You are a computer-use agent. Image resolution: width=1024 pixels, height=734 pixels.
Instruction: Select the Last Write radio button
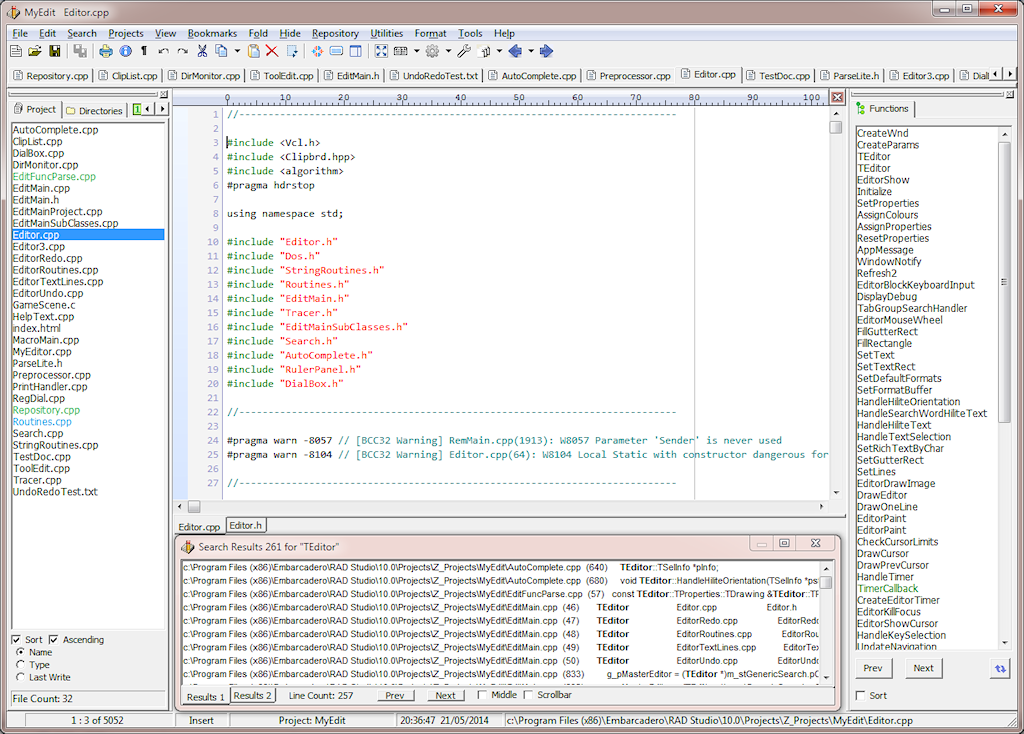20,677
